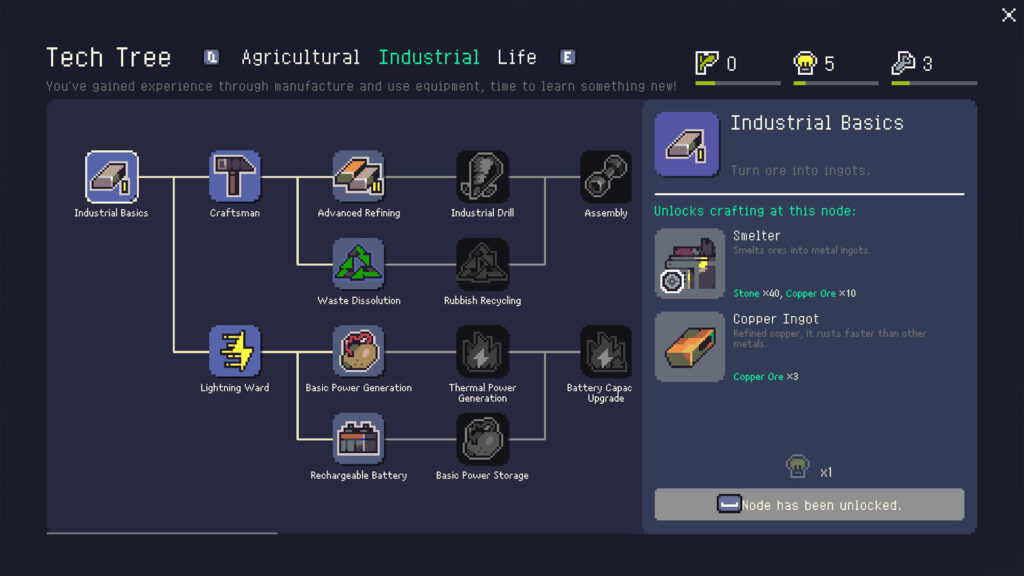This screenshot has height=576, width=1024.
Task: Select the Basic Power Storage node
Action: (482, 439)
